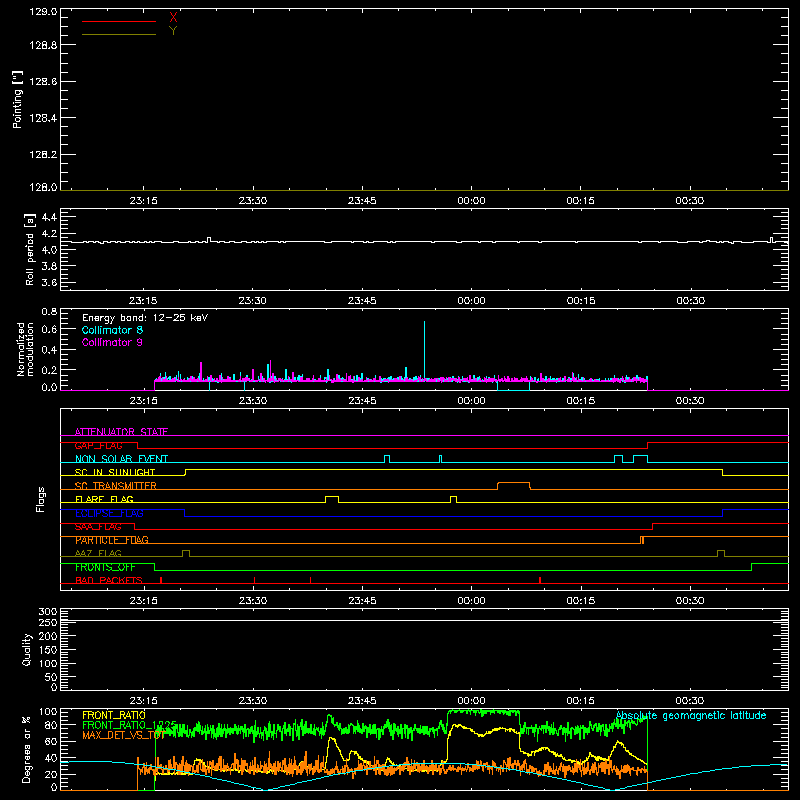Screen dimensions: 800x800
Task: Click the ECLIPSE_FLAG label
Action: coord(109,513)
